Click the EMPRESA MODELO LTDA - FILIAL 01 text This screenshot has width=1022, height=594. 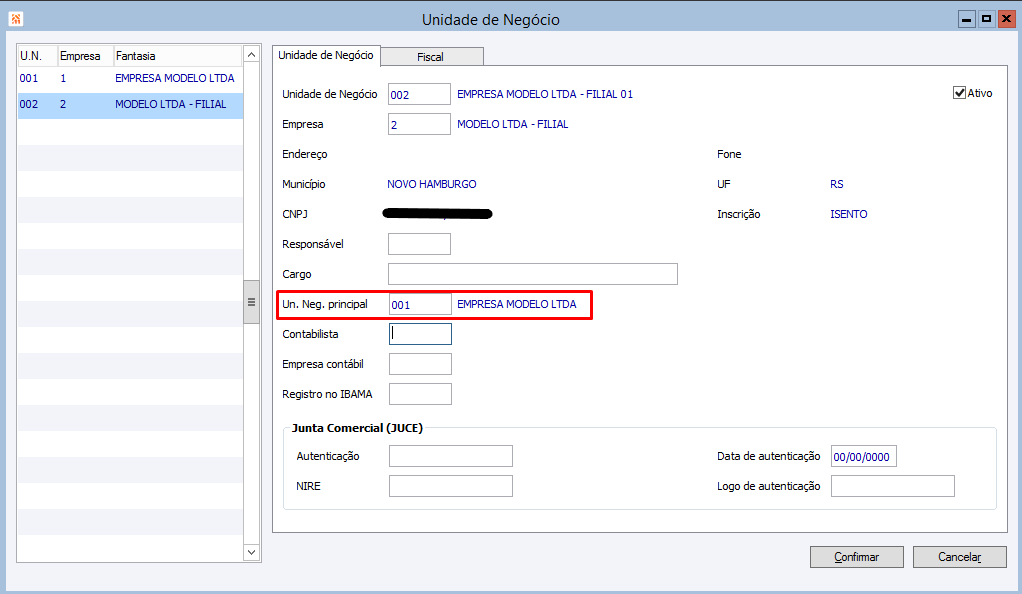[545, 95]
